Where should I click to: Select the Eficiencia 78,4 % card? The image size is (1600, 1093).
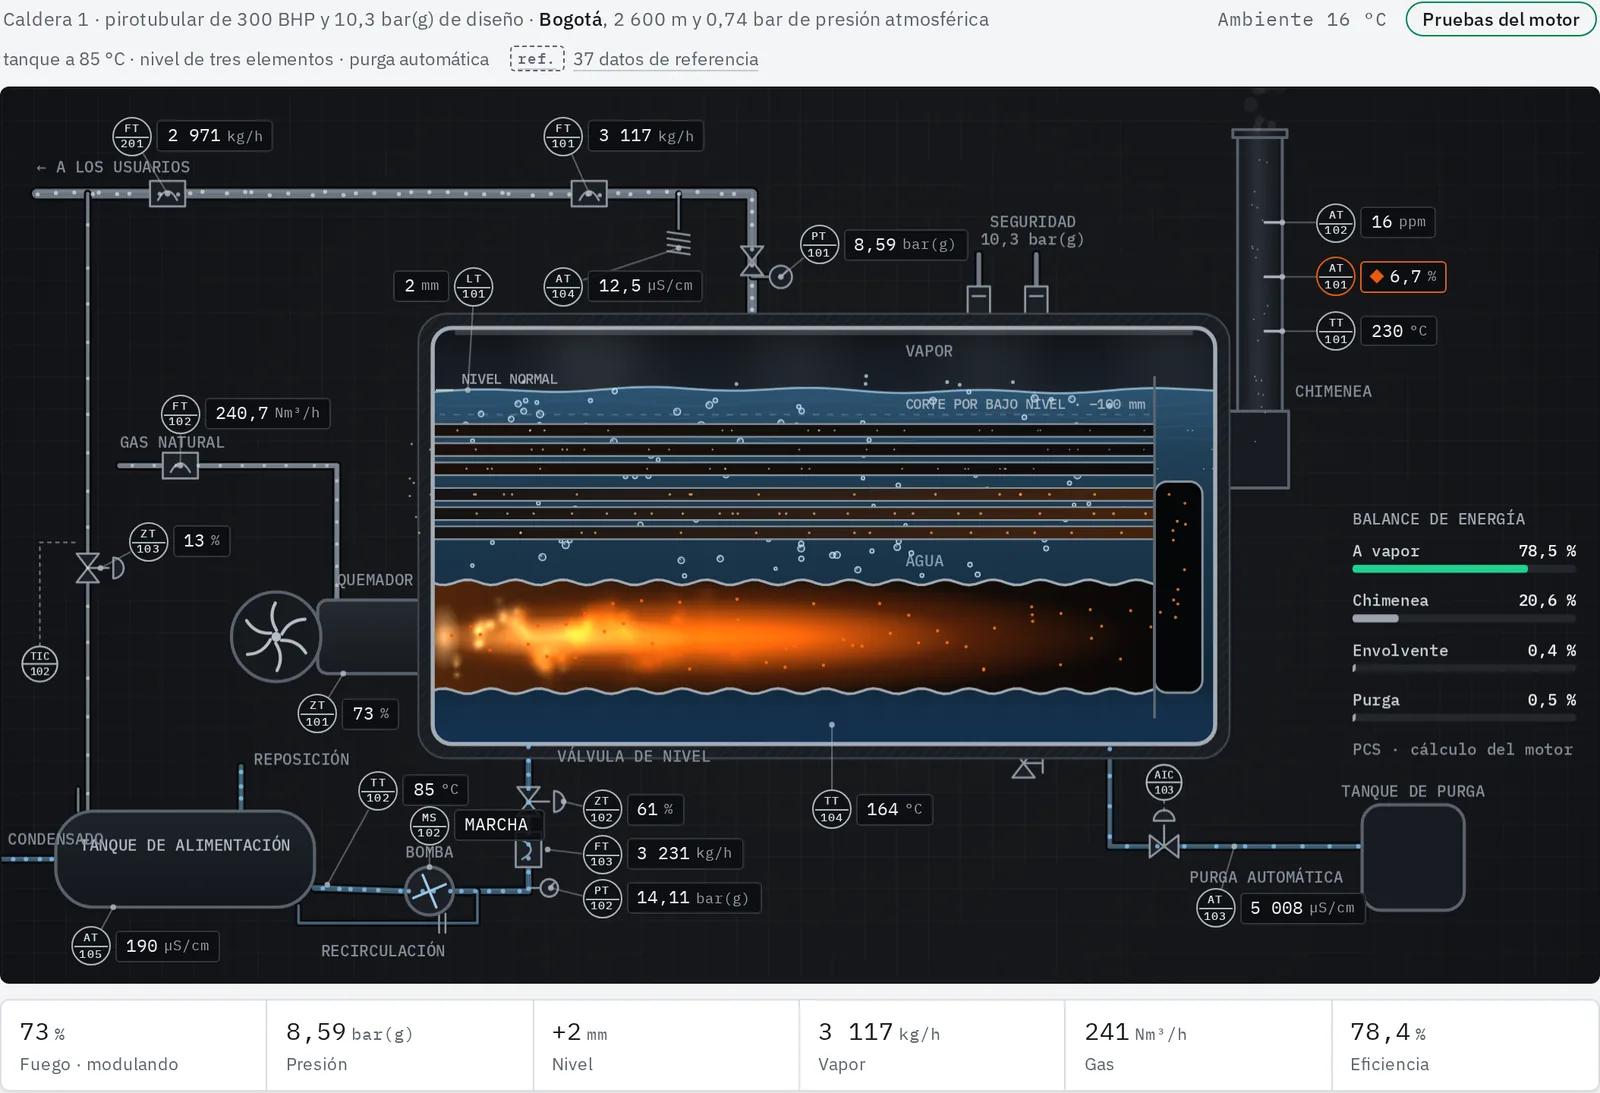pyautogui.click(x=1464, y=1046)
